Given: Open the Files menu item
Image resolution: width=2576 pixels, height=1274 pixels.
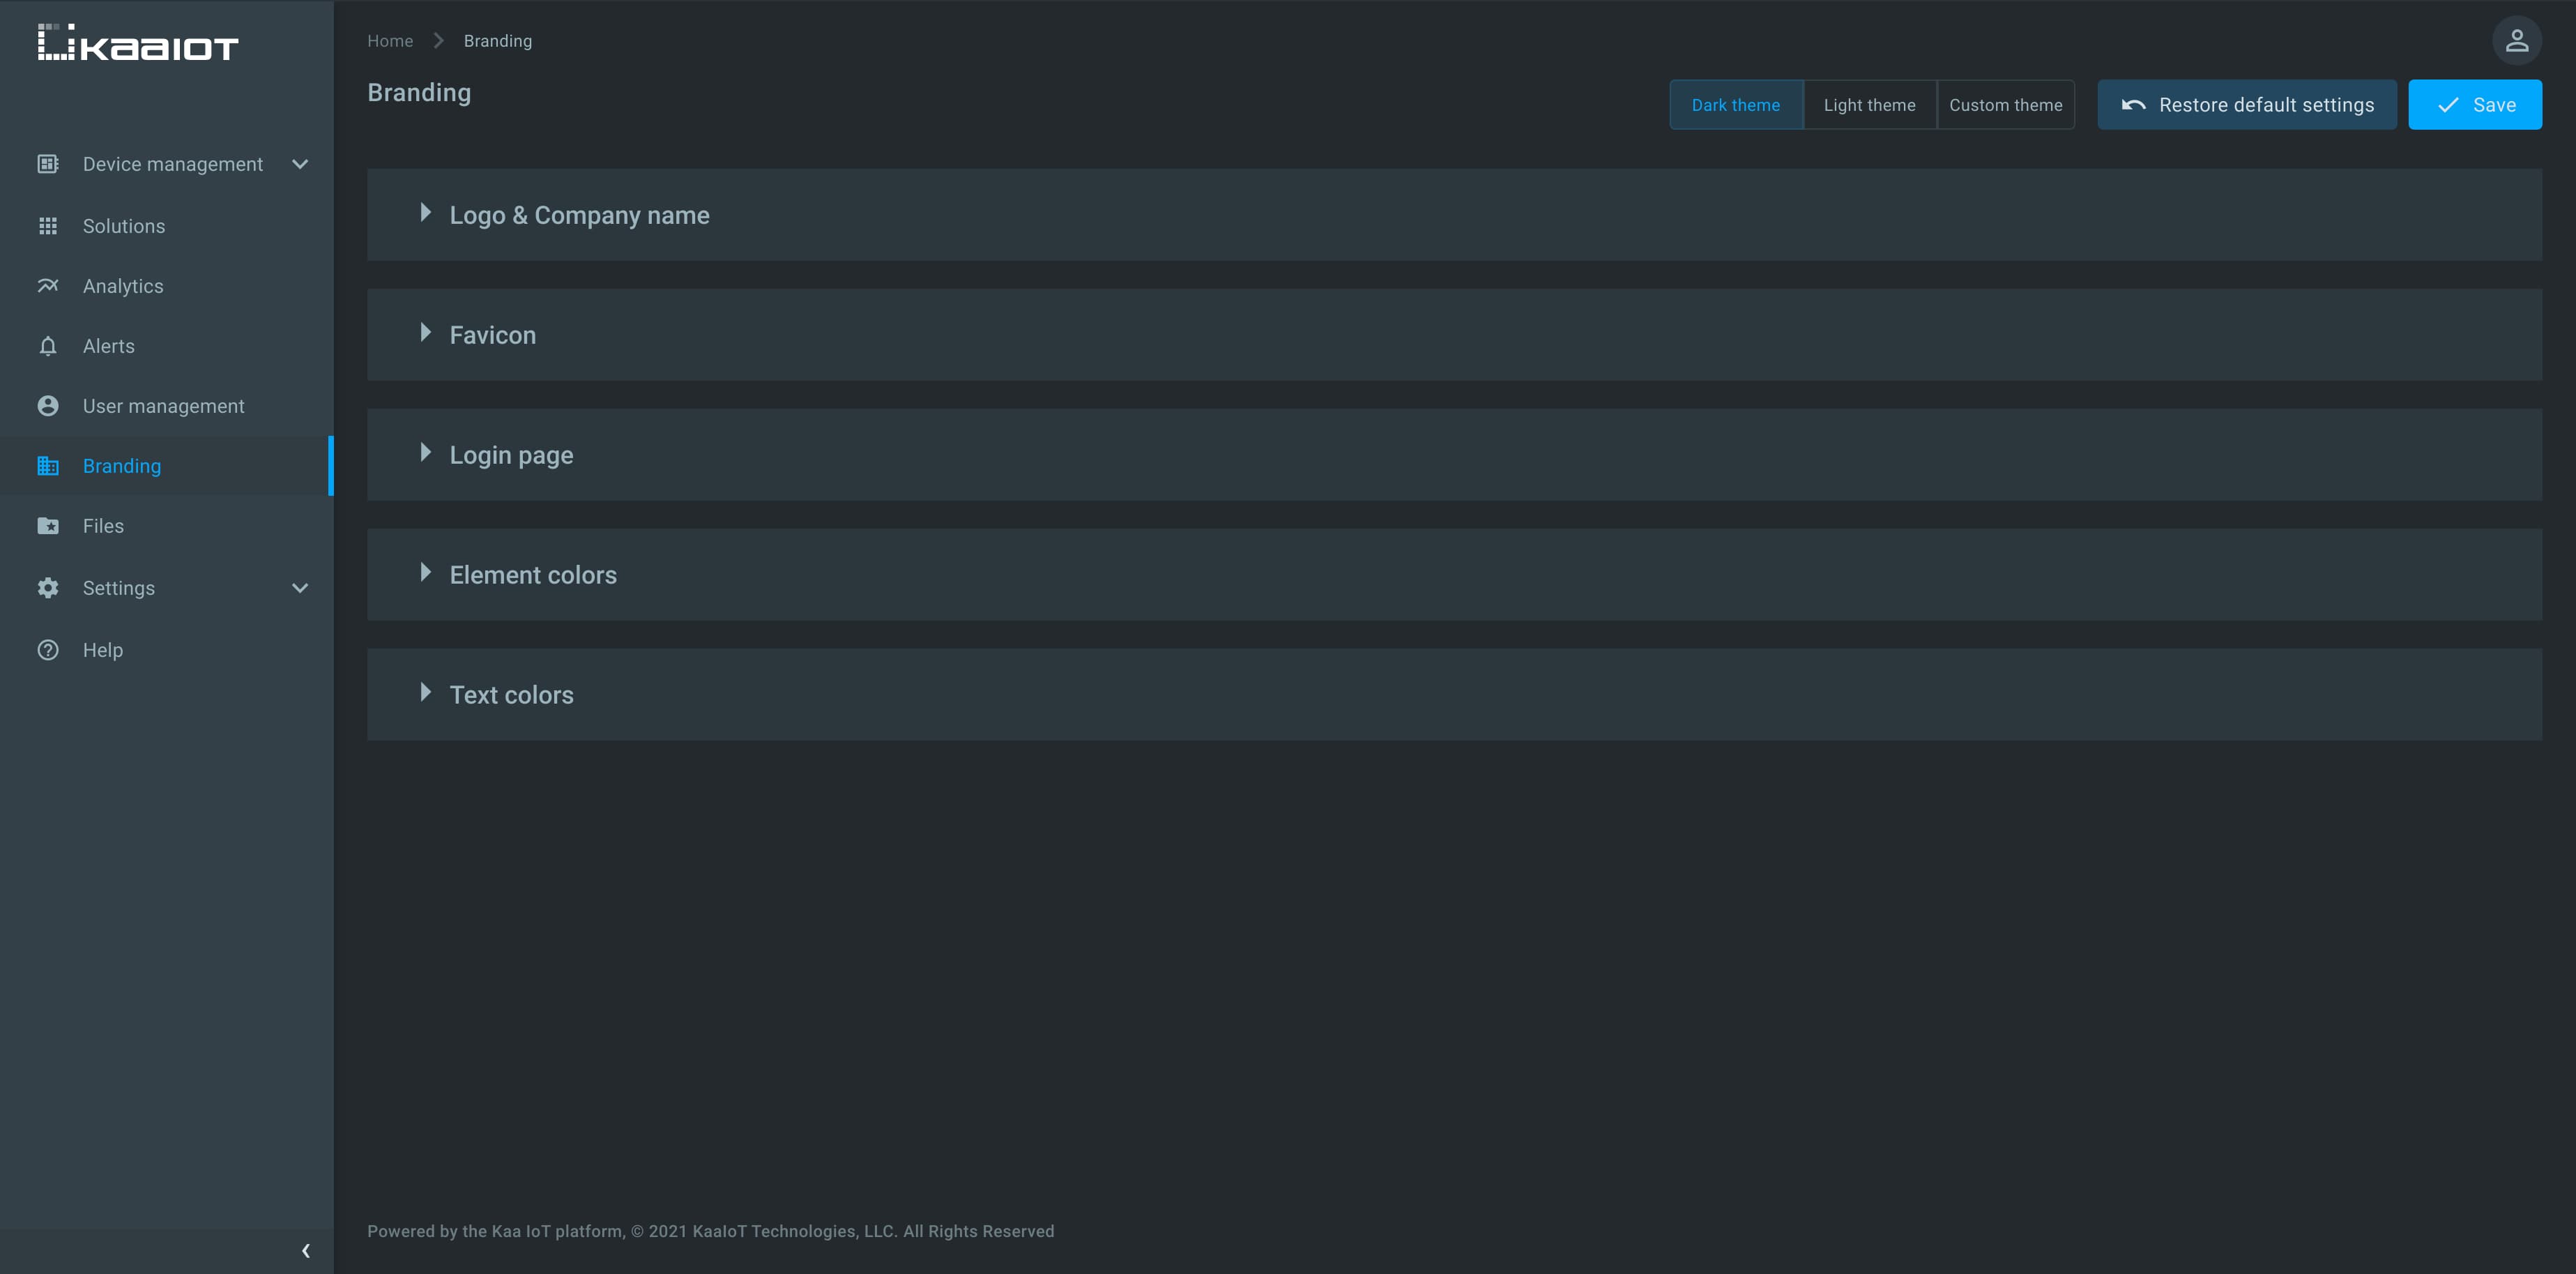Looking at the screenshot, I should pyautogui.click(x=167, y=526).
